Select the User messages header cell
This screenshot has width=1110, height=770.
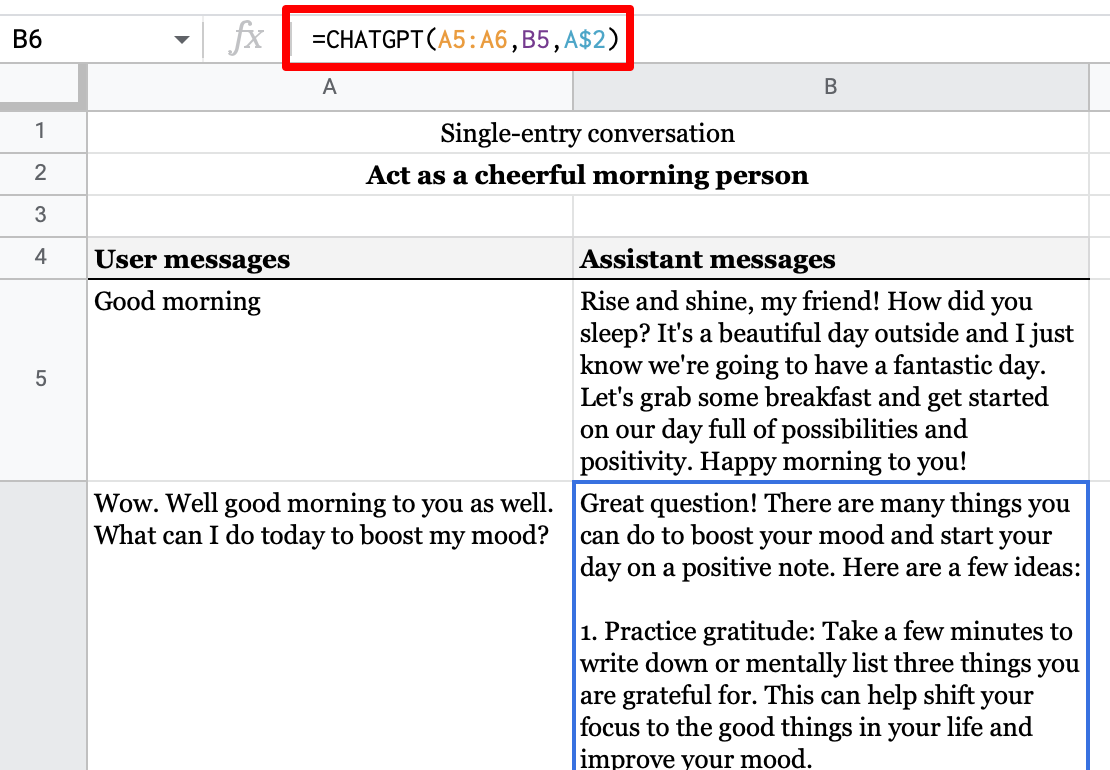pos(329,258)
